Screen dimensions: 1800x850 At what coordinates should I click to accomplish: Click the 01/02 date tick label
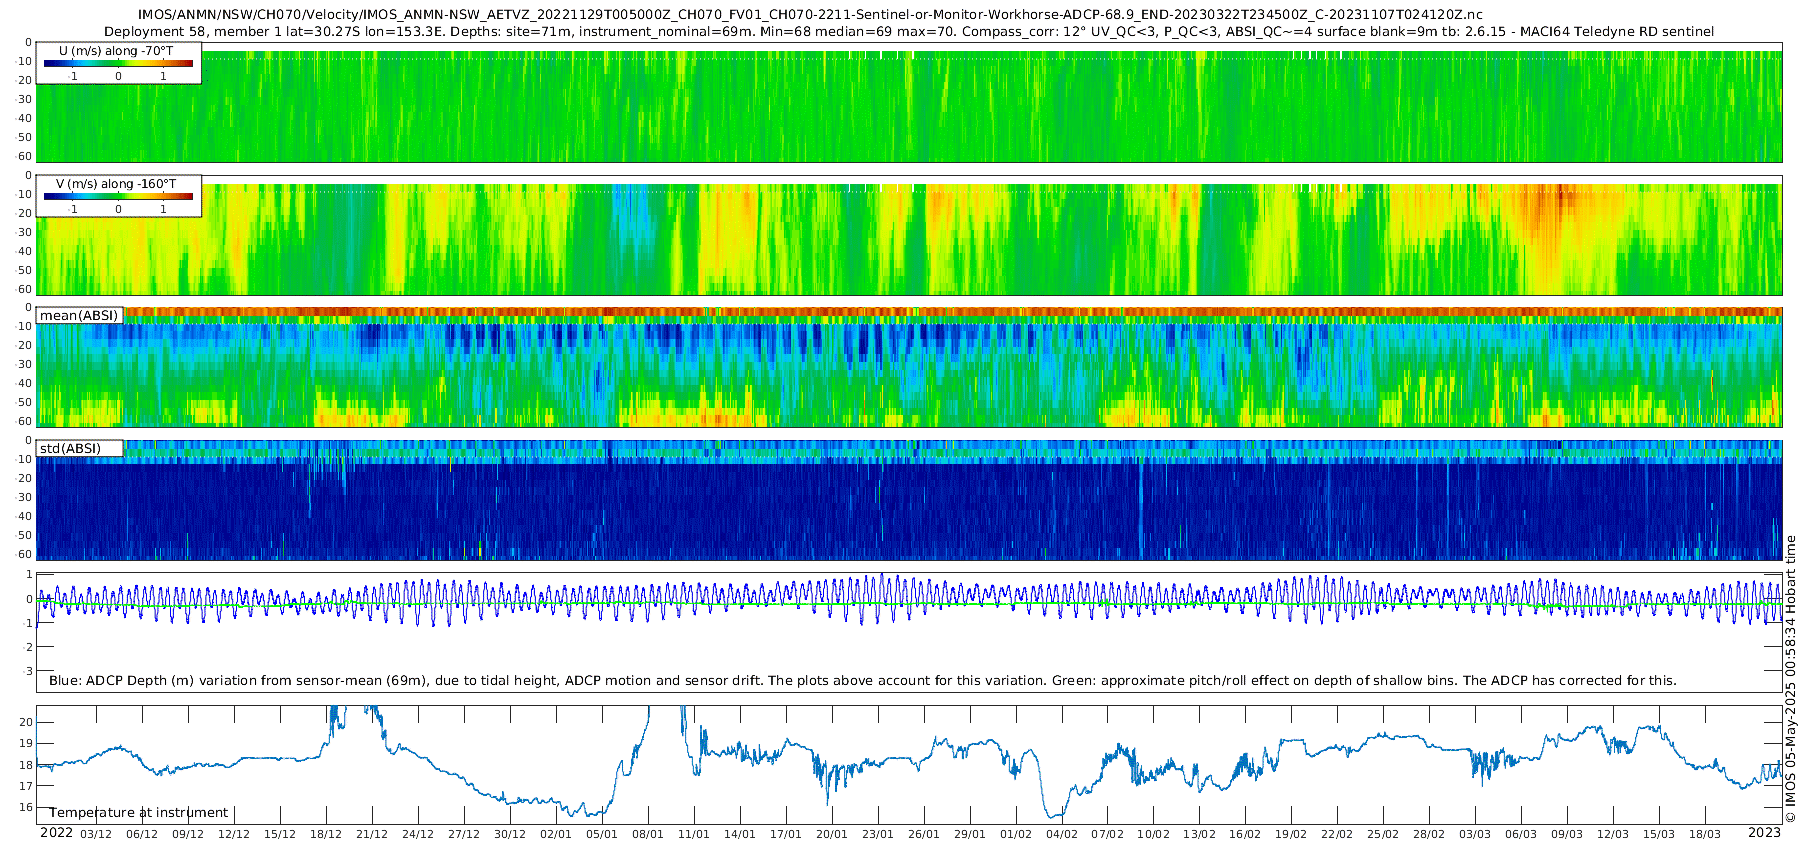click(1016, 834)
